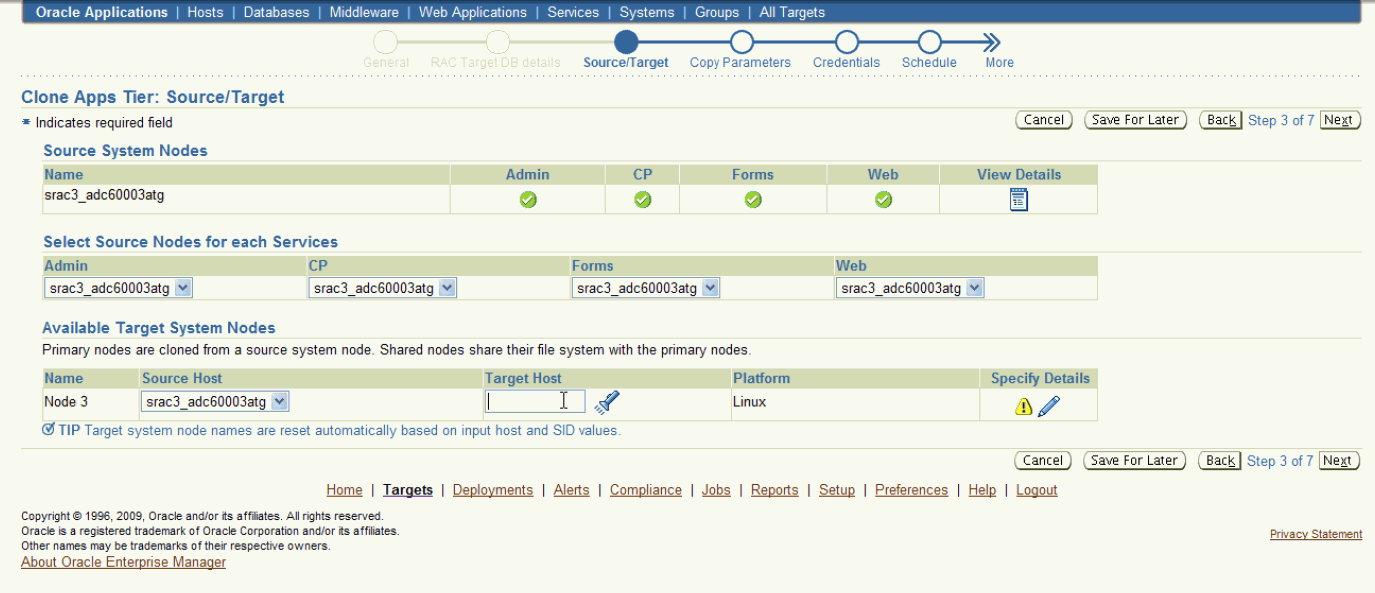
Task: Open the Preferences footer link
Action: (x=911, y=490)
